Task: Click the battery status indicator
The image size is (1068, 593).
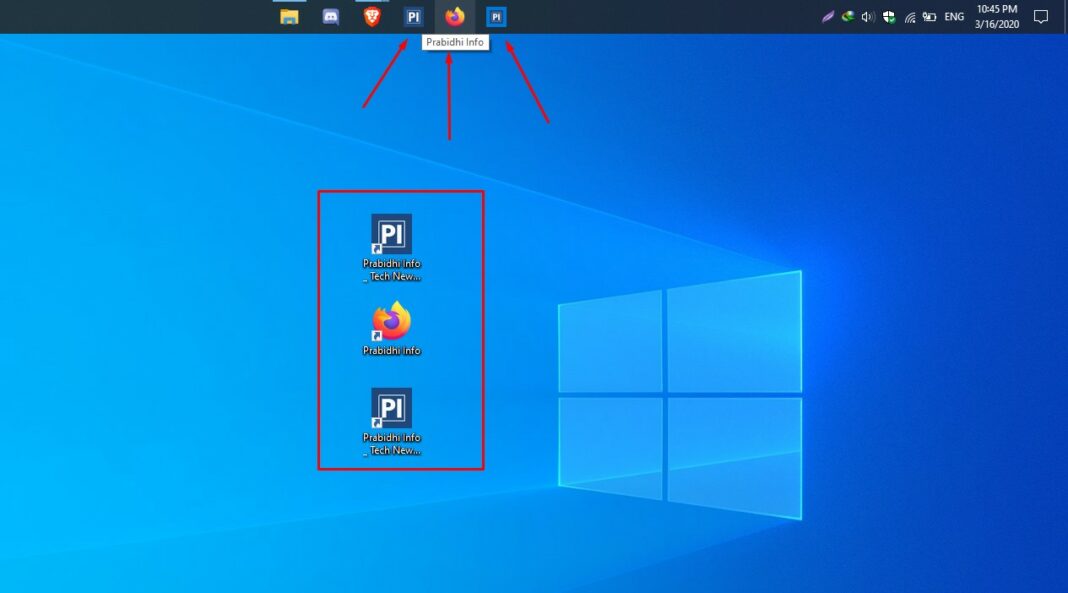Action: (x=931, y=16)
